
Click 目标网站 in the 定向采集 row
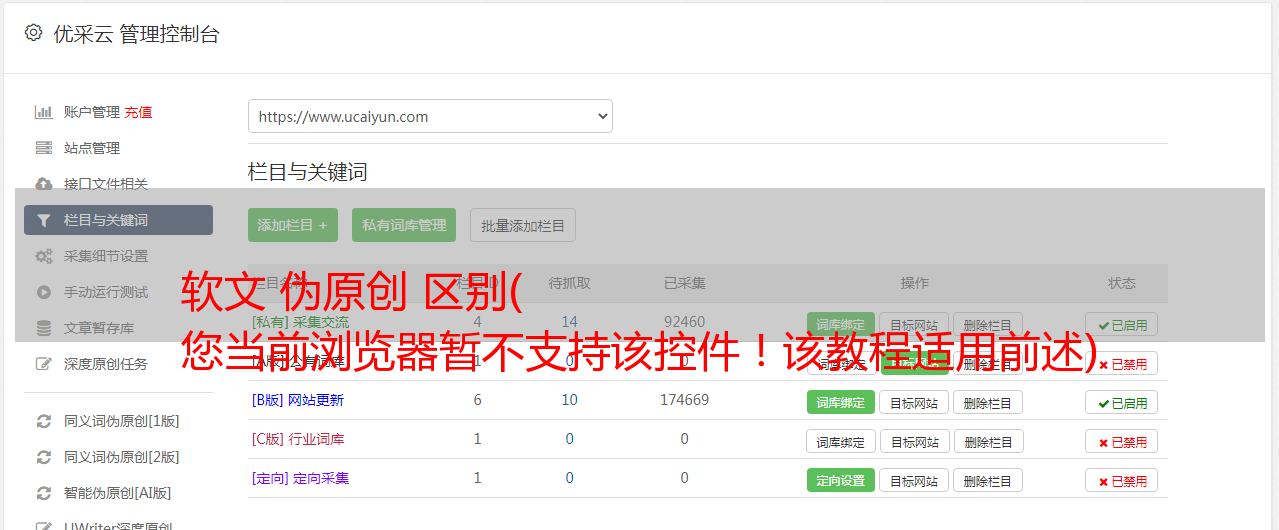914,480
